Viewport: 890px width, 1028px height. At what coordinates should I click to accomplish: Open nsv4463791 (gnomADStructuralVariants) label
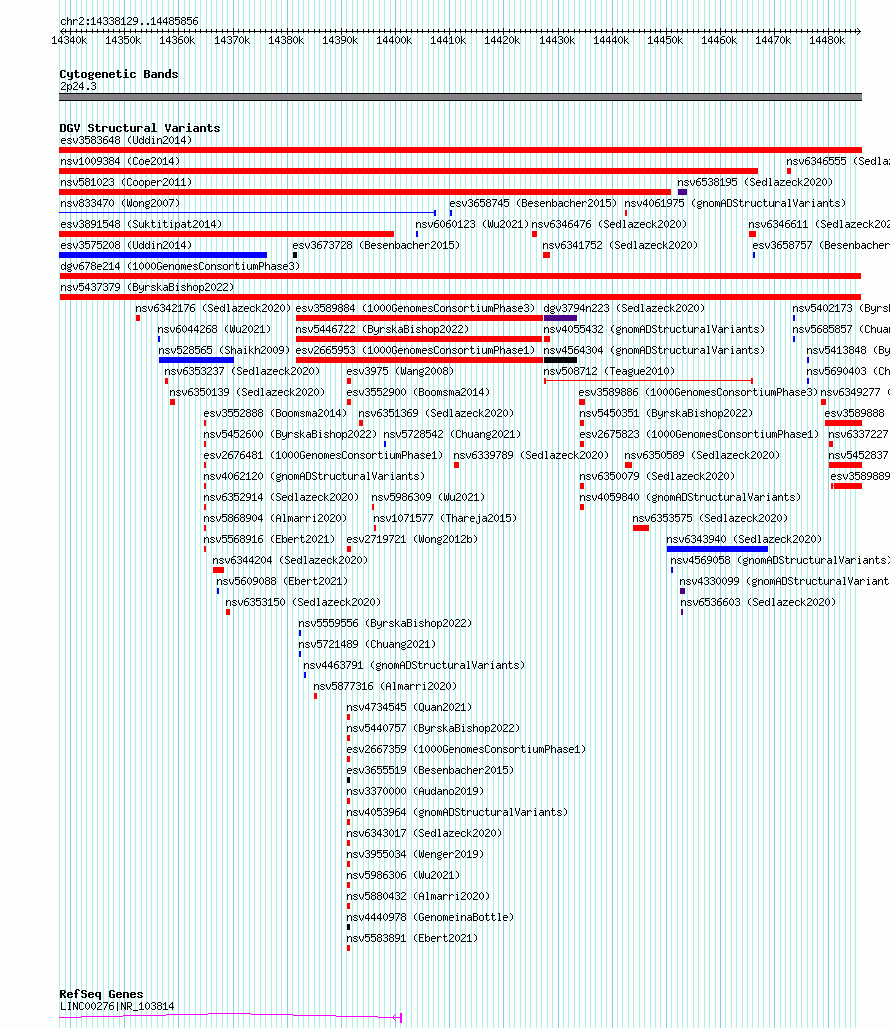414,665
